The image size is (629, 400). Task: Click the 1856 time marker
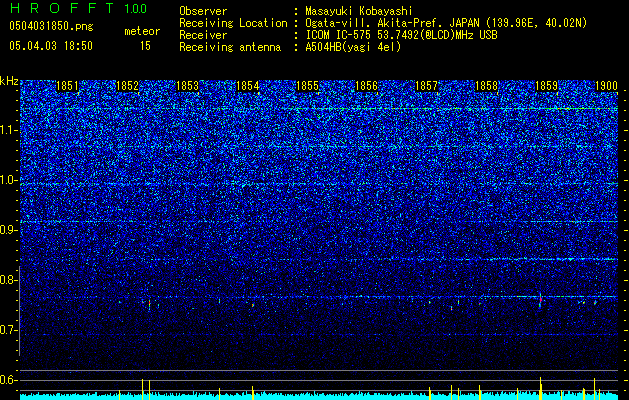(x=367, y=86)
